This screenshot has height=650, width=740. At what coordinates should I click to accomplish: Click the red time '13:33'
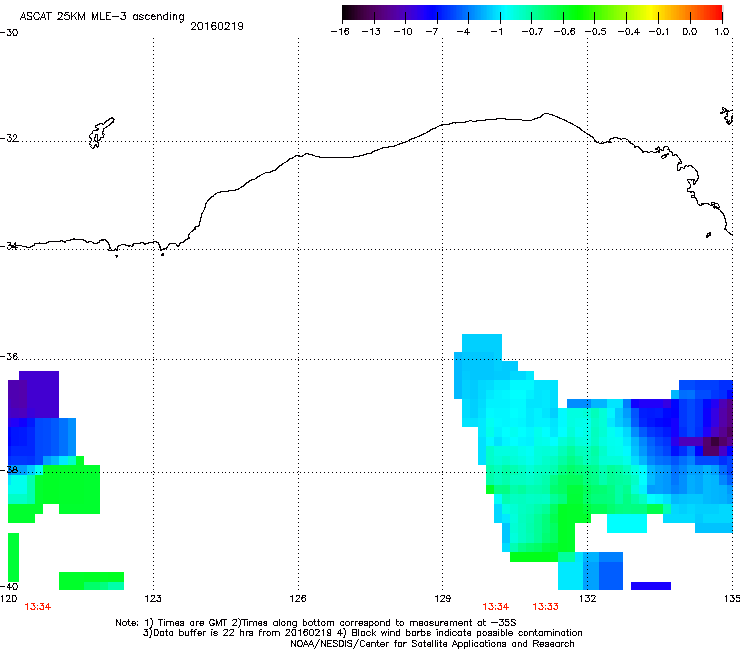pyautogui.click(x=546, y=607)
